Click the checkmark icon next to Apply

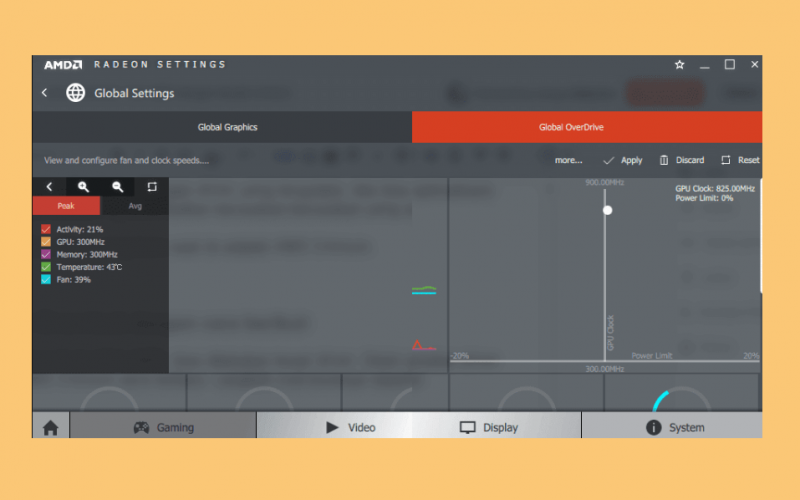pos(608,161)
